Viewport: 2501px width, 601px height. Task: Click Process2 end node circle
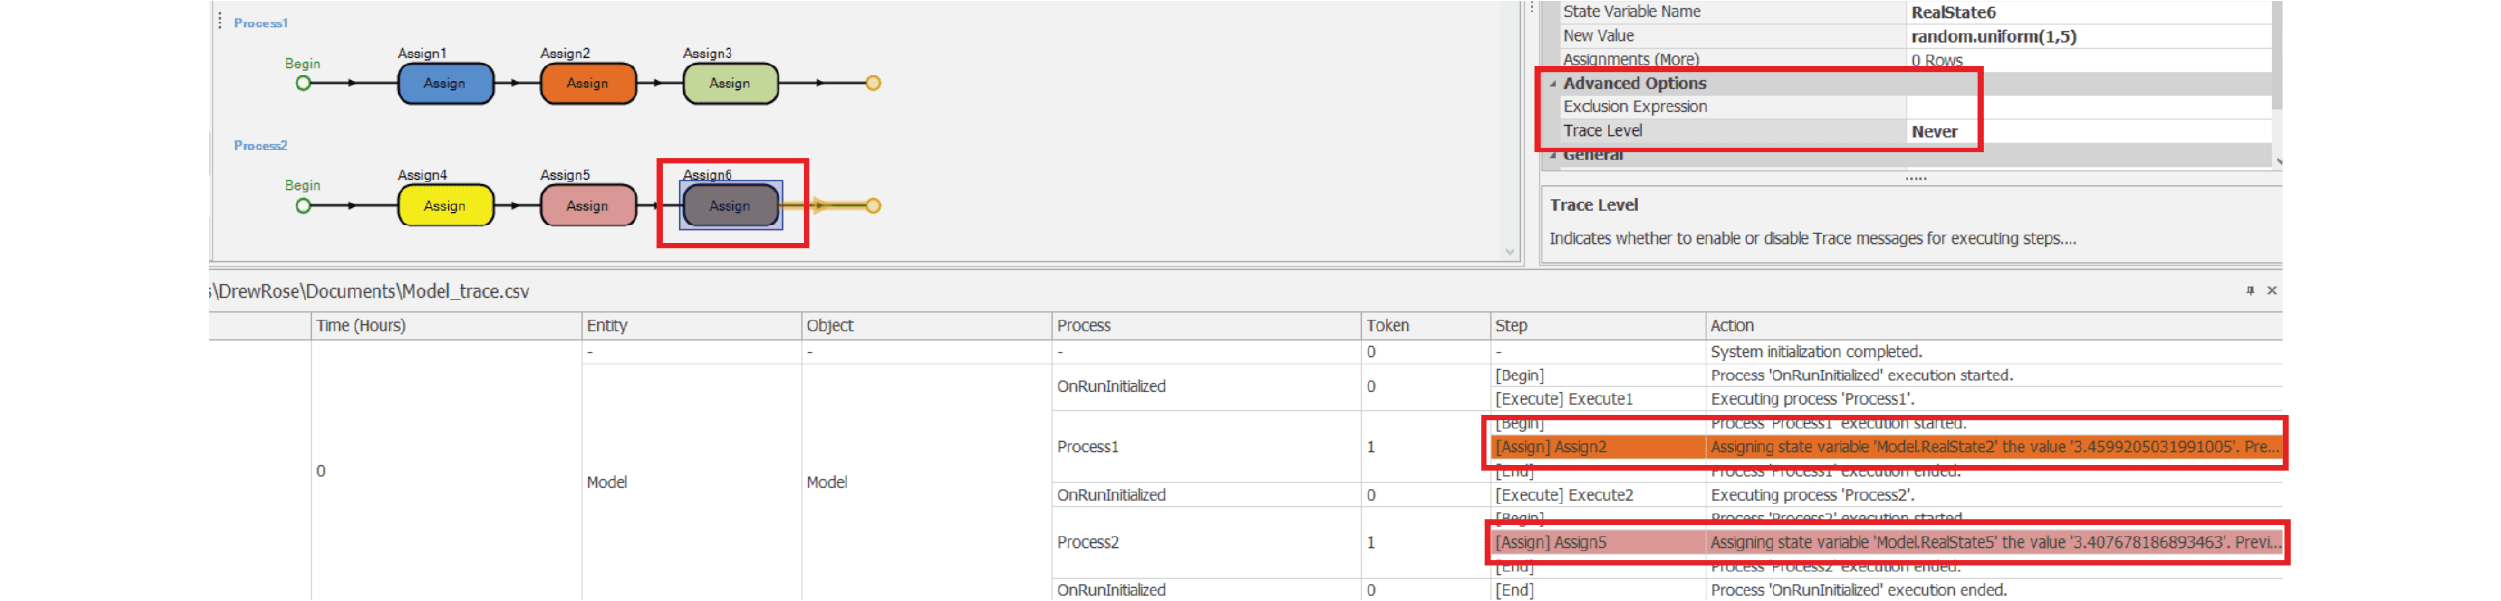873,206
